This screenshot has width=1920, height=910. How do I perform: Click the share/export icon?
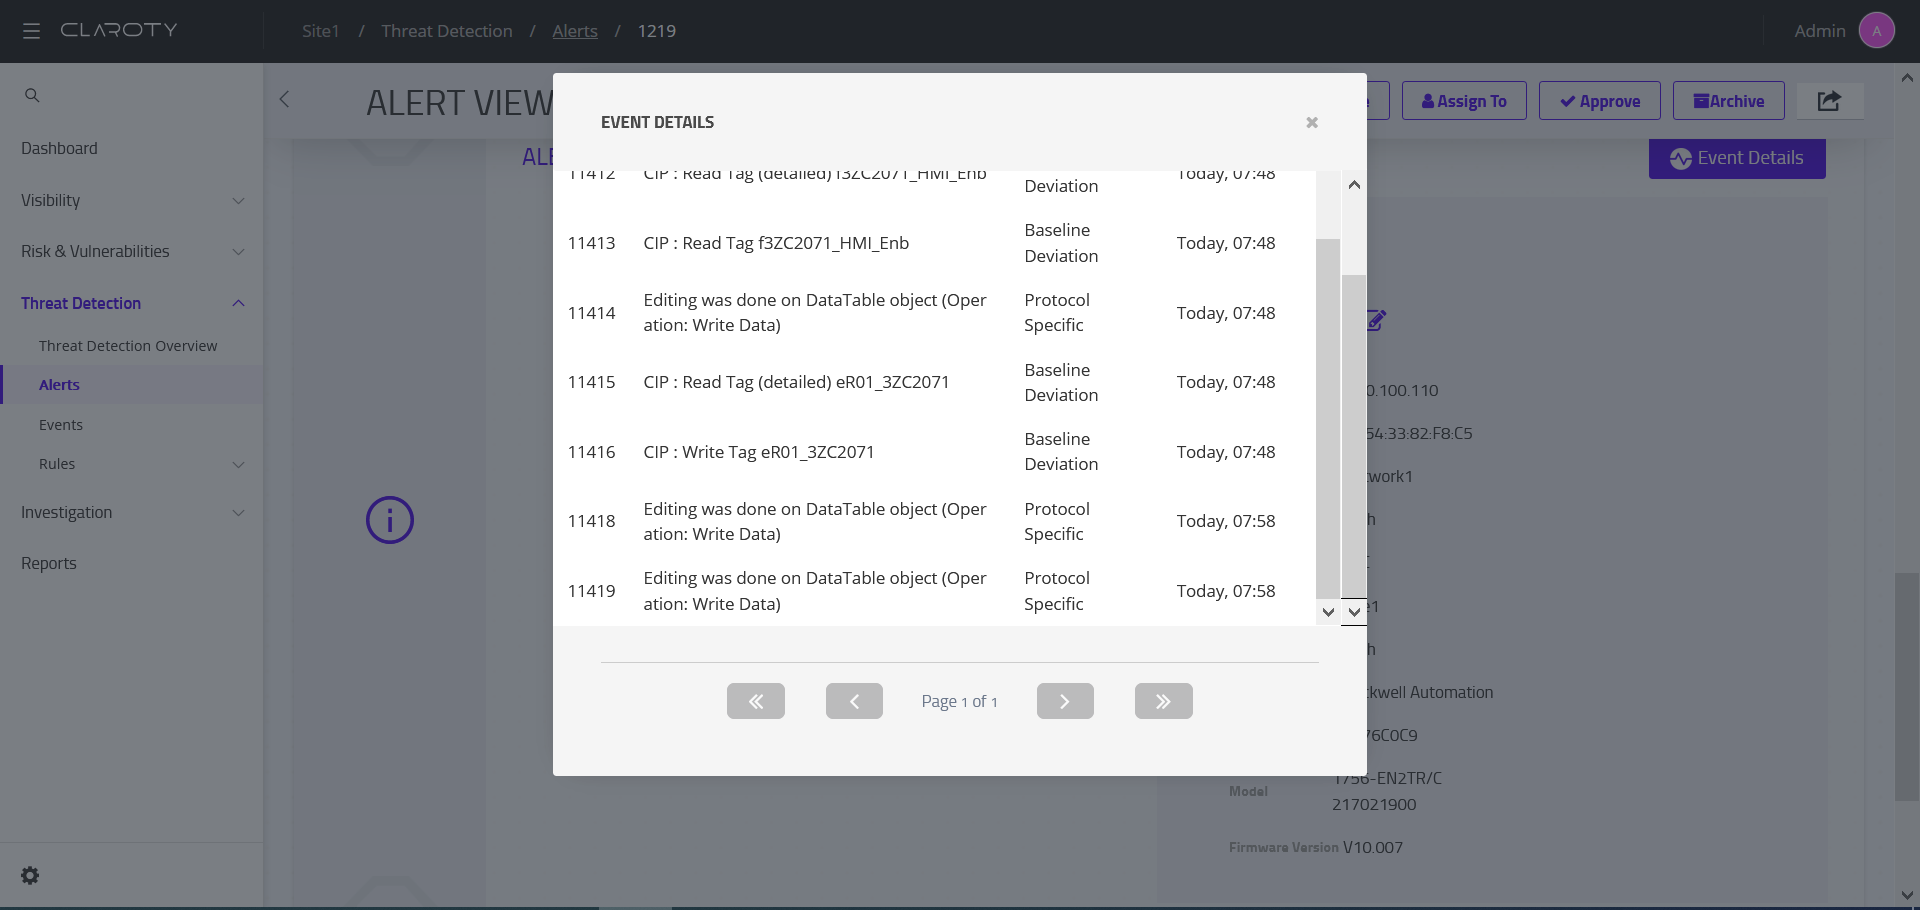(1829, 100)
